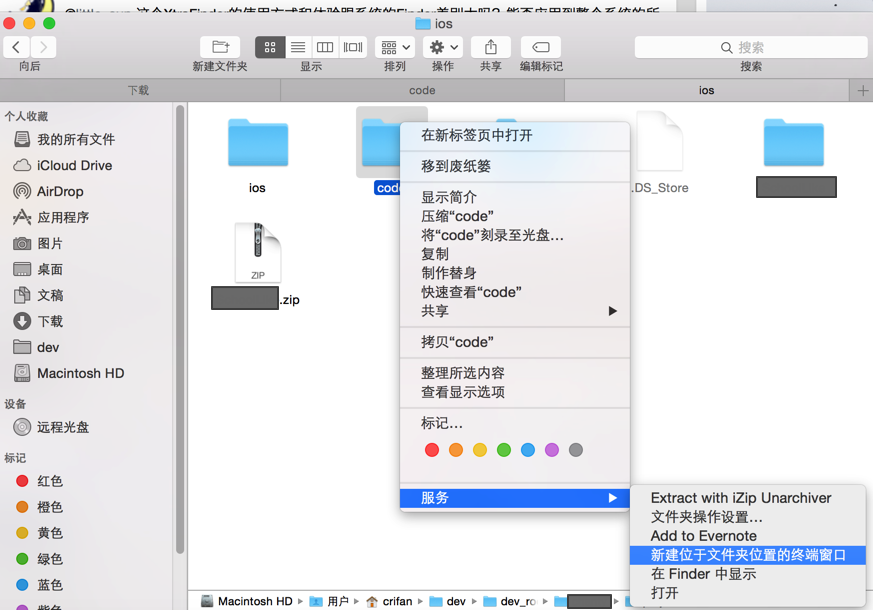The height and width of the screenshot is (610, 873).
Task: Open the dev folder in sidebar
Action: pyautogui.click(x=48, y=347)
